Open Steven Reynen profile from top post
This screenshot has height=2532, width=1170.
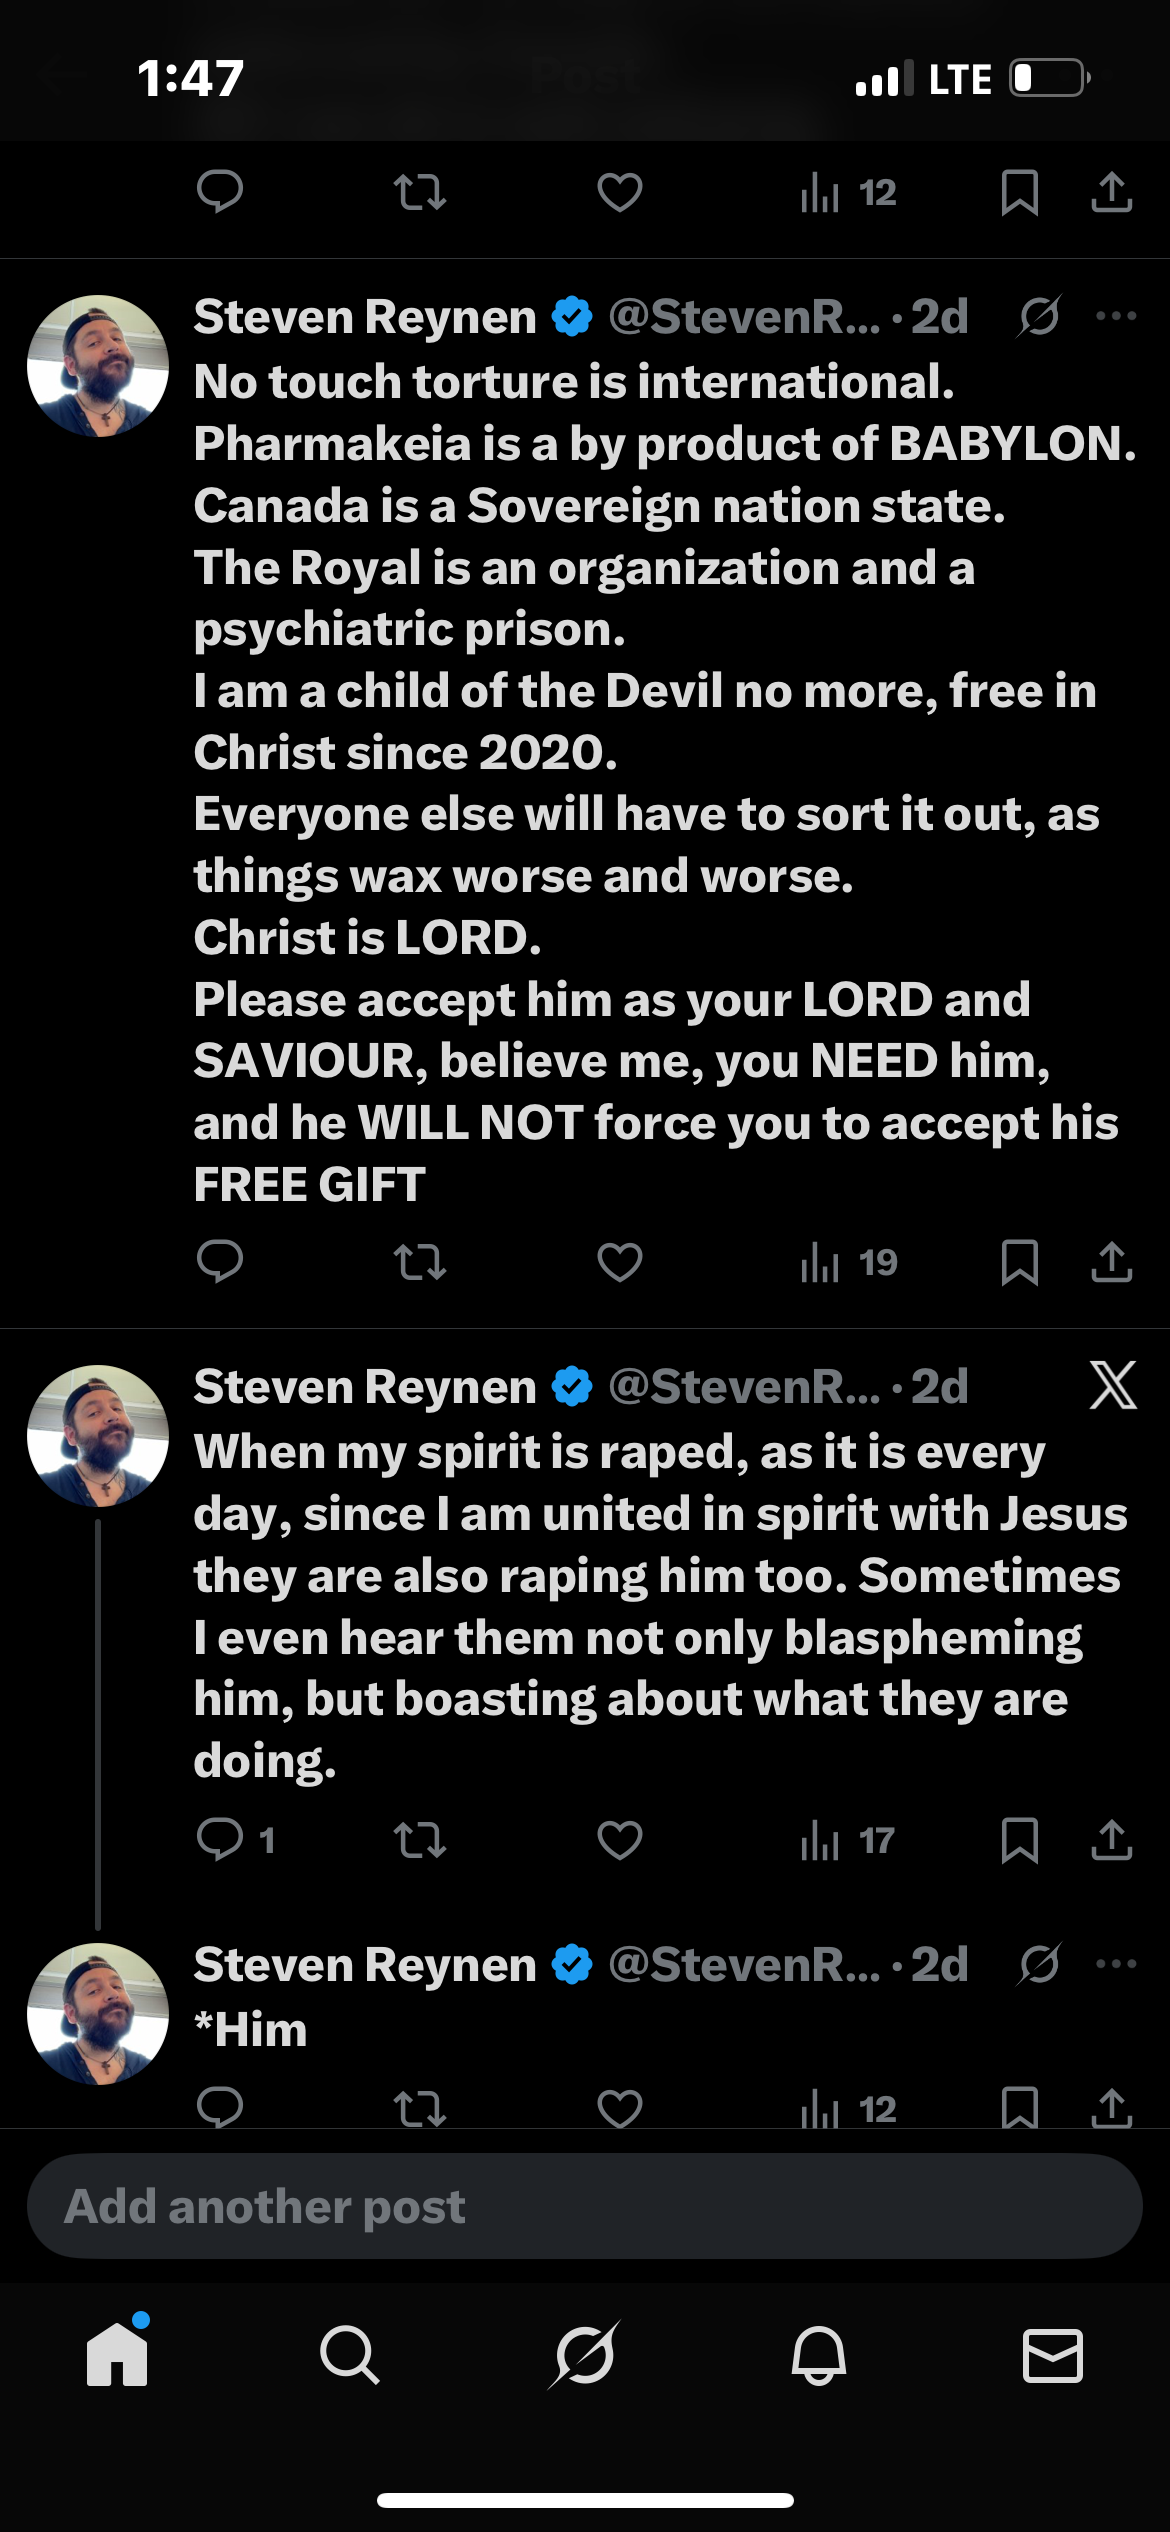(x=98, y=366)
